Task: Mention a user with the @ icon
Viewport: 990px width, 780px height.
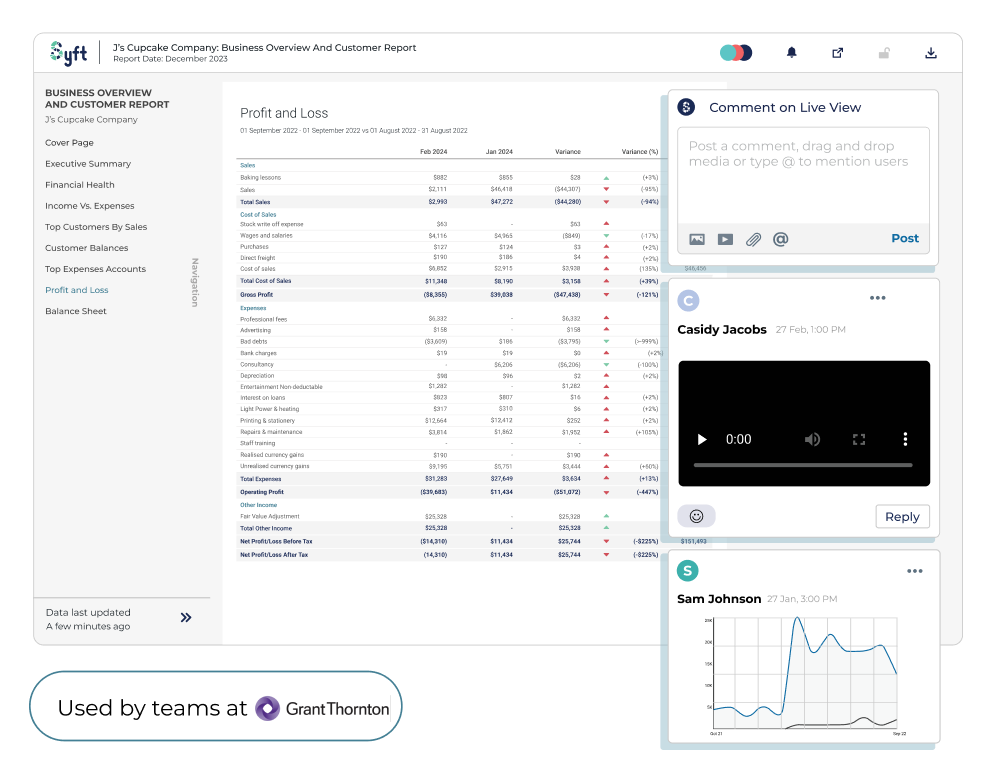Action: pos(781,240)
